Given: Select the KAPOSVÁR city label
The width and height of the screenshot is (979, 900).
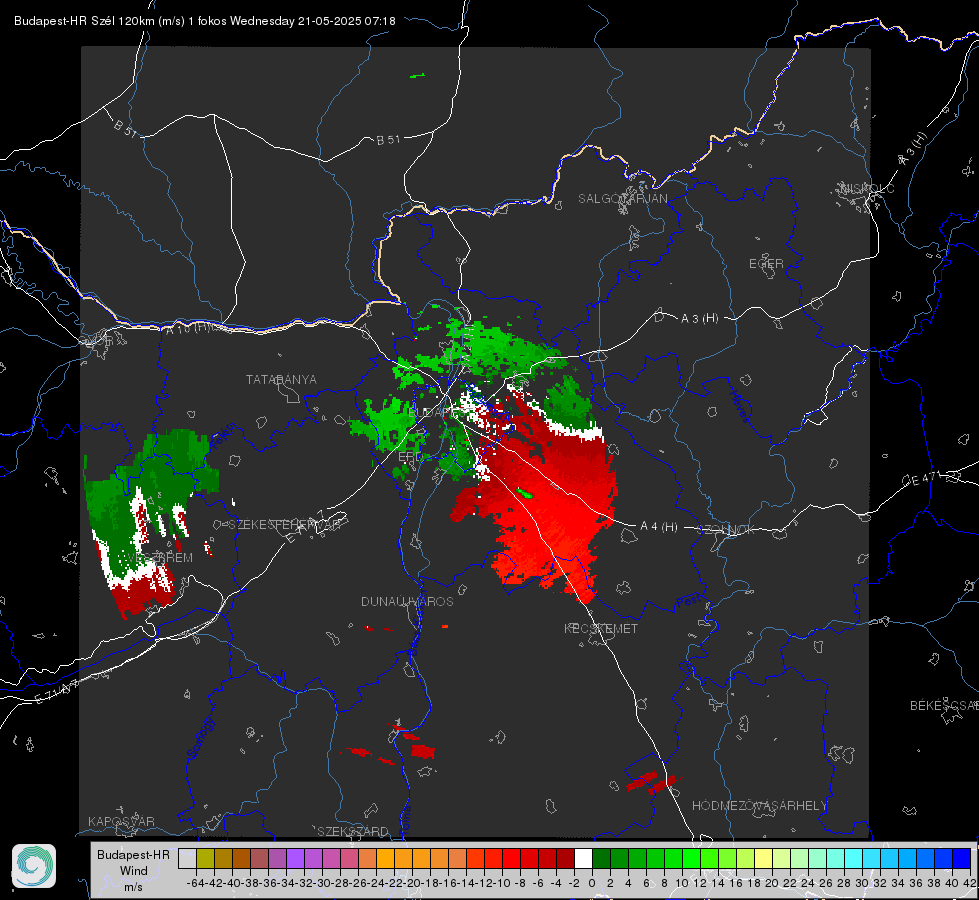Looking at the screenshot, I should [121, 821].
